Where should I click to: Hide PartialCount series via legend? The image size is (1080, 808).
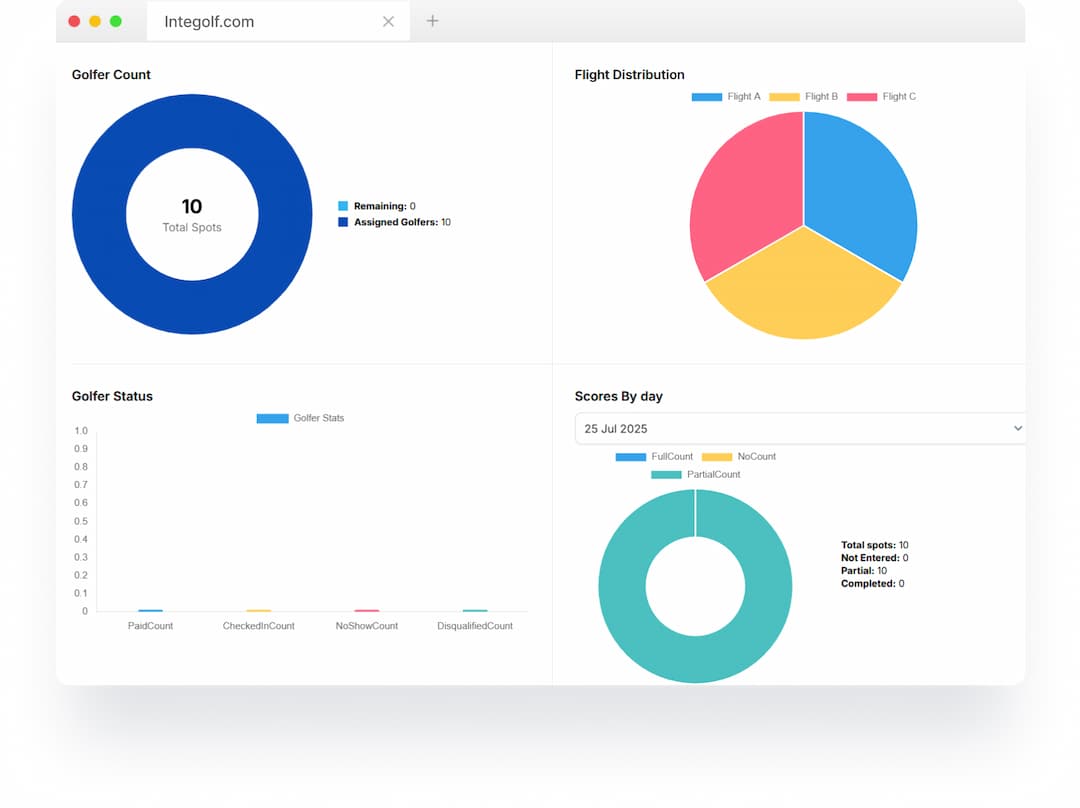(x=696, y=475)
